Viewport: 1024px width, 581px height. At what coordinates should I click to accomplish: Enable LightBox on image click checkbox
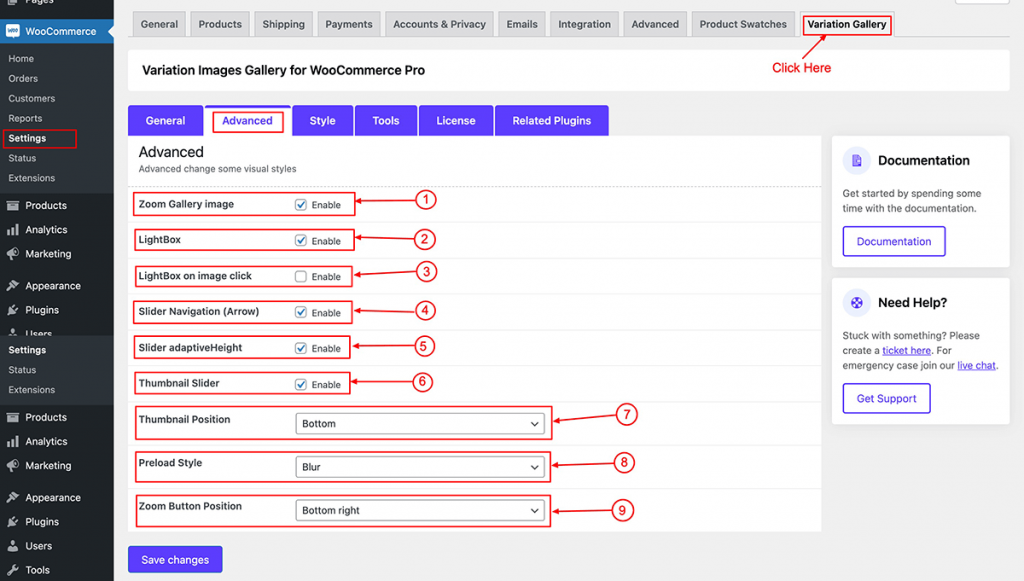click(x=300, y=276)
